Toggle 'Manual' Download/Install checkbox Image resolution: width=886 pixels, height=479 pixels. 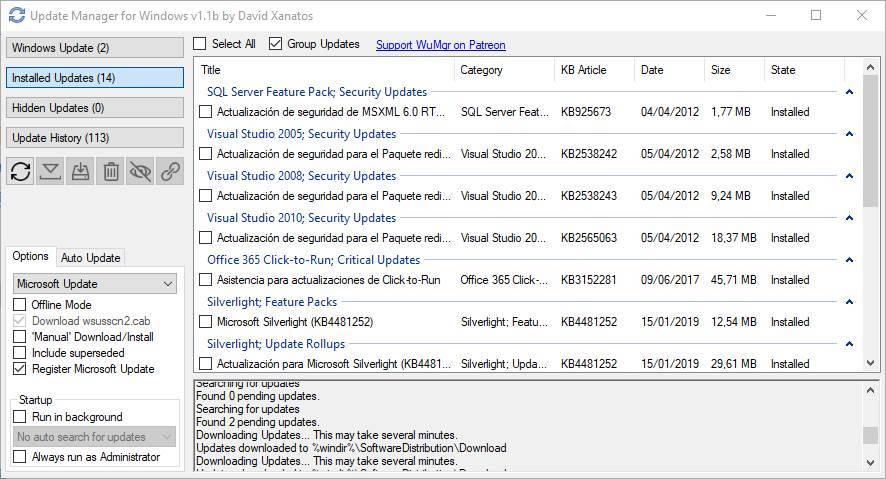coord(20,337)
